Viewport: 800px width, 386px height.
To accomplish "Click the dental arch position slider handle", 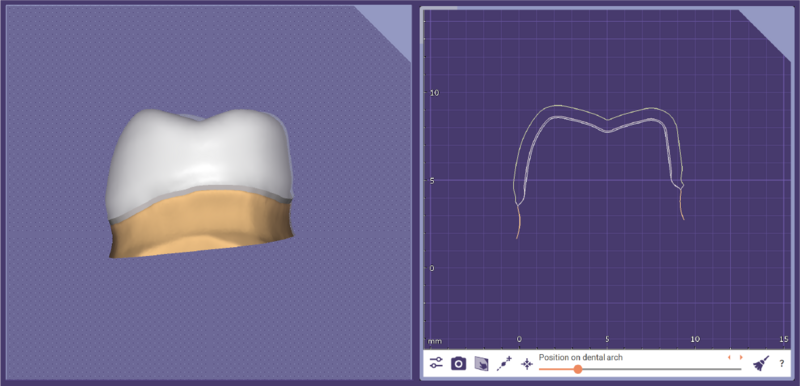I will point(577,369).
